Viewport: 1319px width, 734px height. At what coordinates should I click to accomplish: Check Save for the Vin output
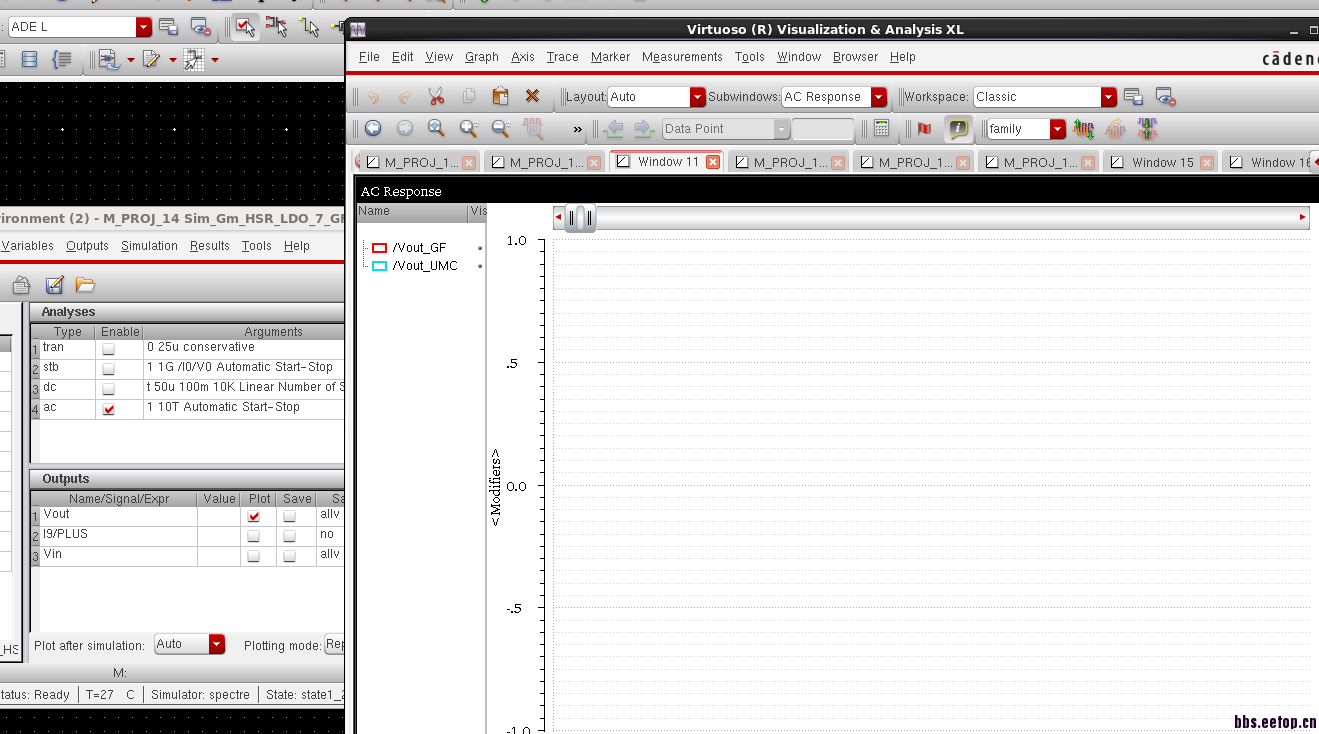tap(290, 557)
